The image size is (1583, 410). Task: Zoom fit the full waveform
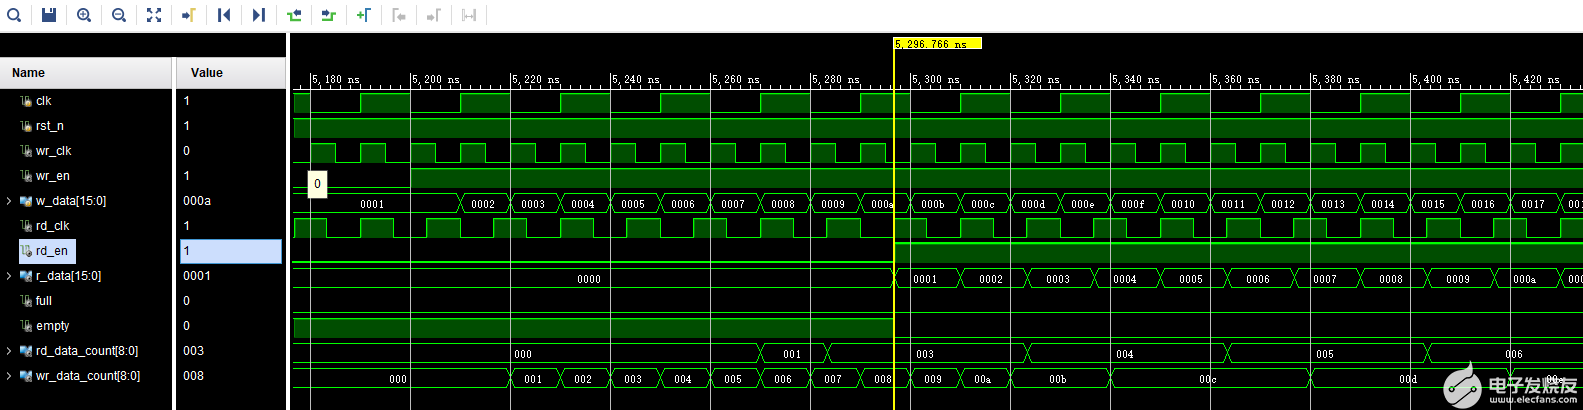[x=154, y=15]
